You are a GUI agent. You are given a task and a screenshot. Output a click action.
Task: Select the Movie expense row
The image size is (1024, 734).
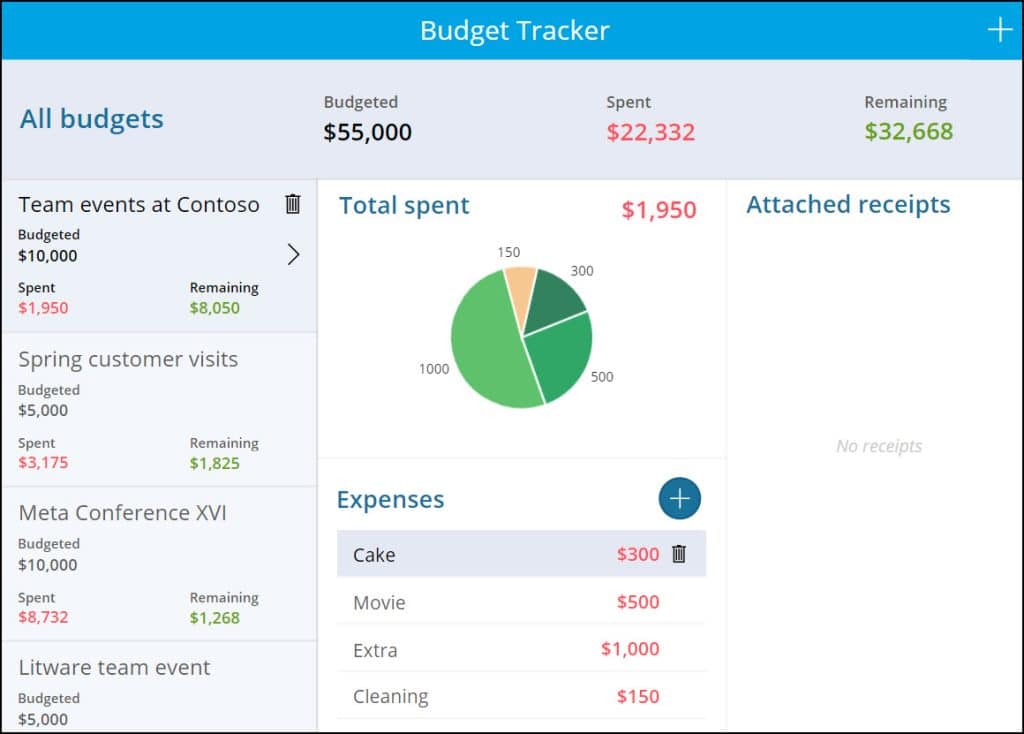tap(521, 601)
